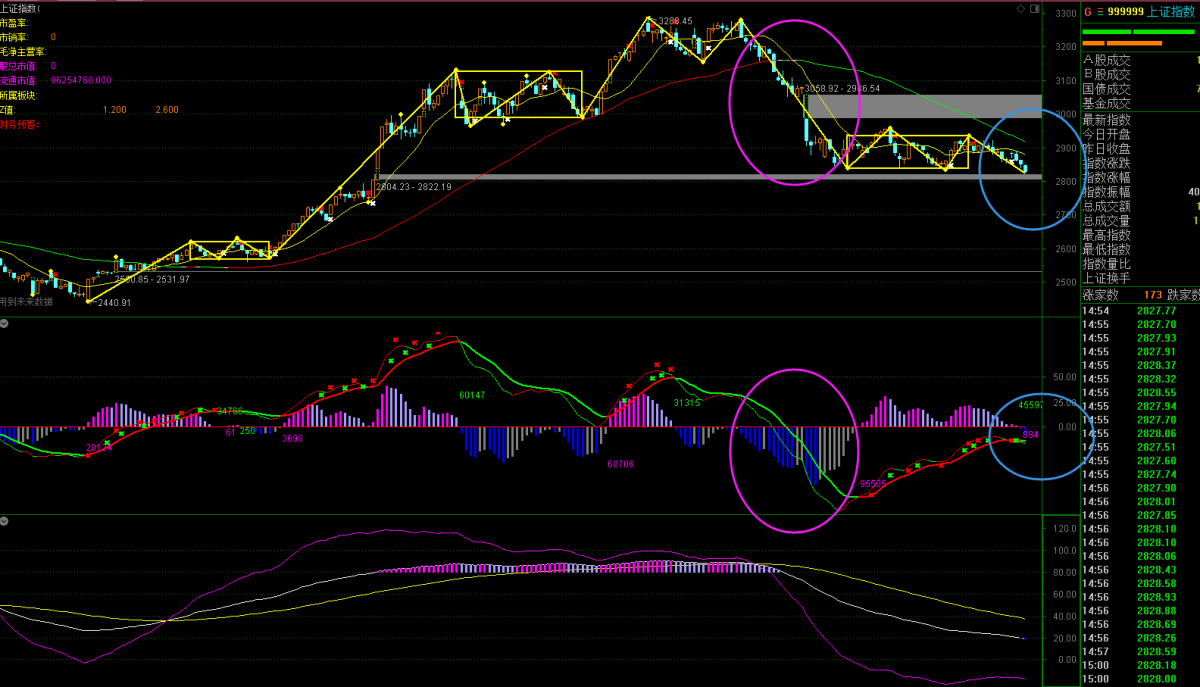Select the 最新指数 row in quote panel
This screenshot has height=687, width=1200.
pos(1106,119)
